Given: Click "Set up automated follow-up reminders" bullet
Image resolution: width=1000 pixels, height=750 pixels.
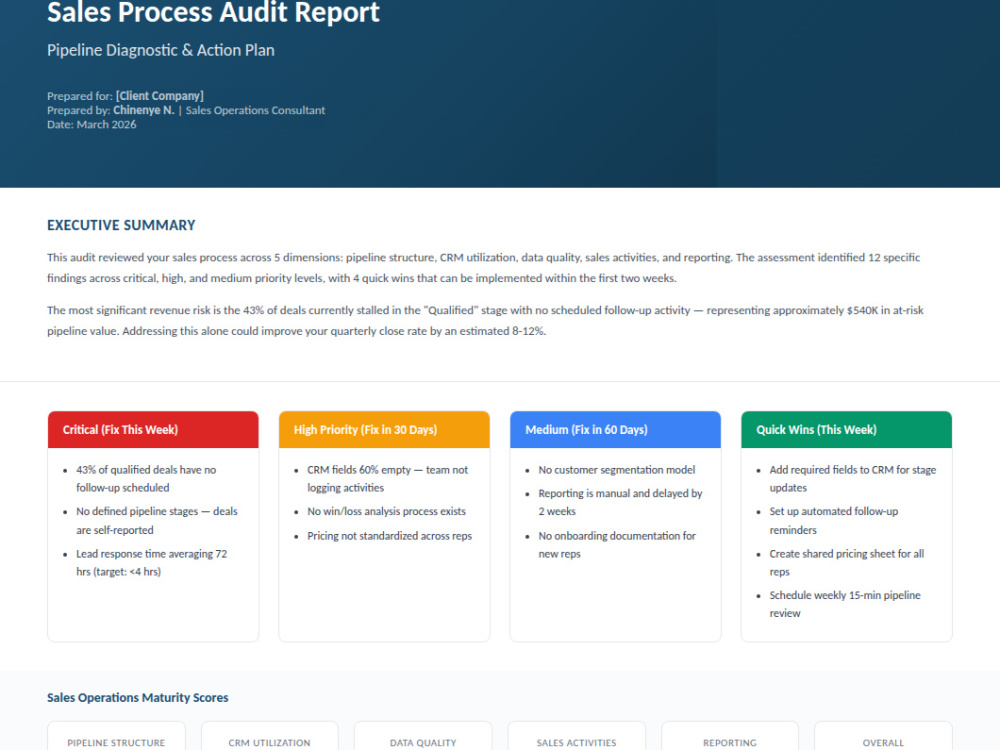Looking at the screenshot, I should click(x=834, y=521).
